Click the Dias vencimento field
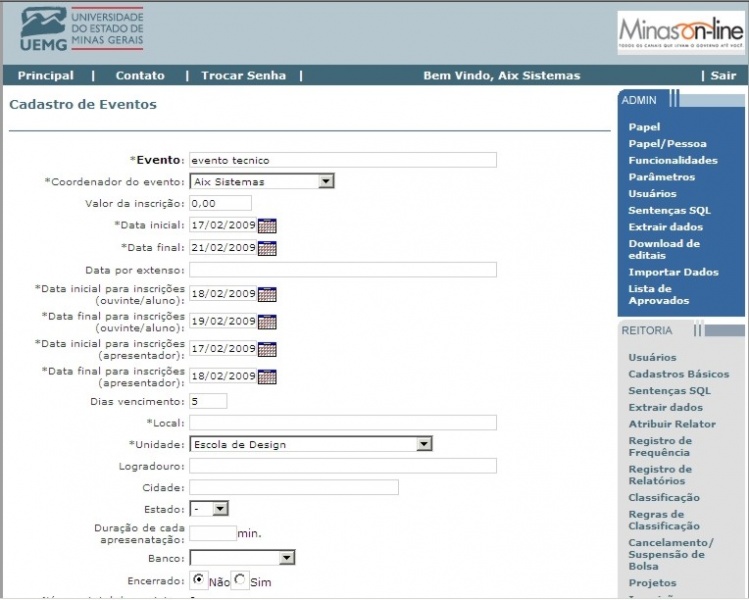This screenshot has height=600, width=749. (x=208, y=401)
